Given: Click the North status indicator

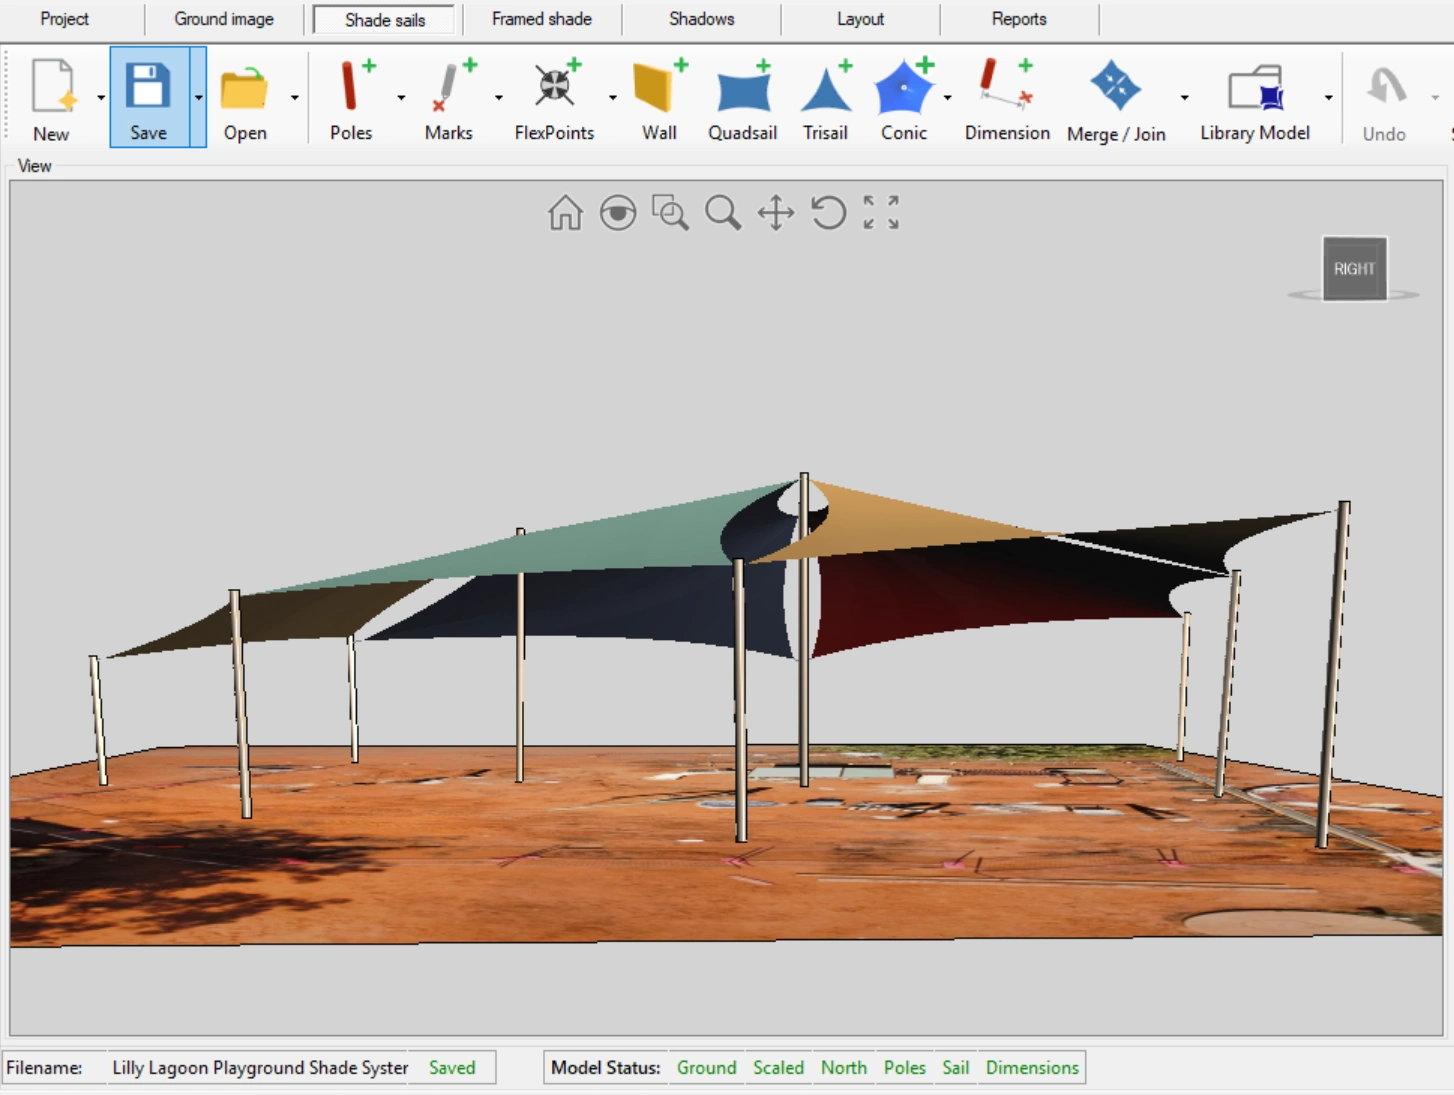Looking at the screenshot, I should coord(843,1067).
